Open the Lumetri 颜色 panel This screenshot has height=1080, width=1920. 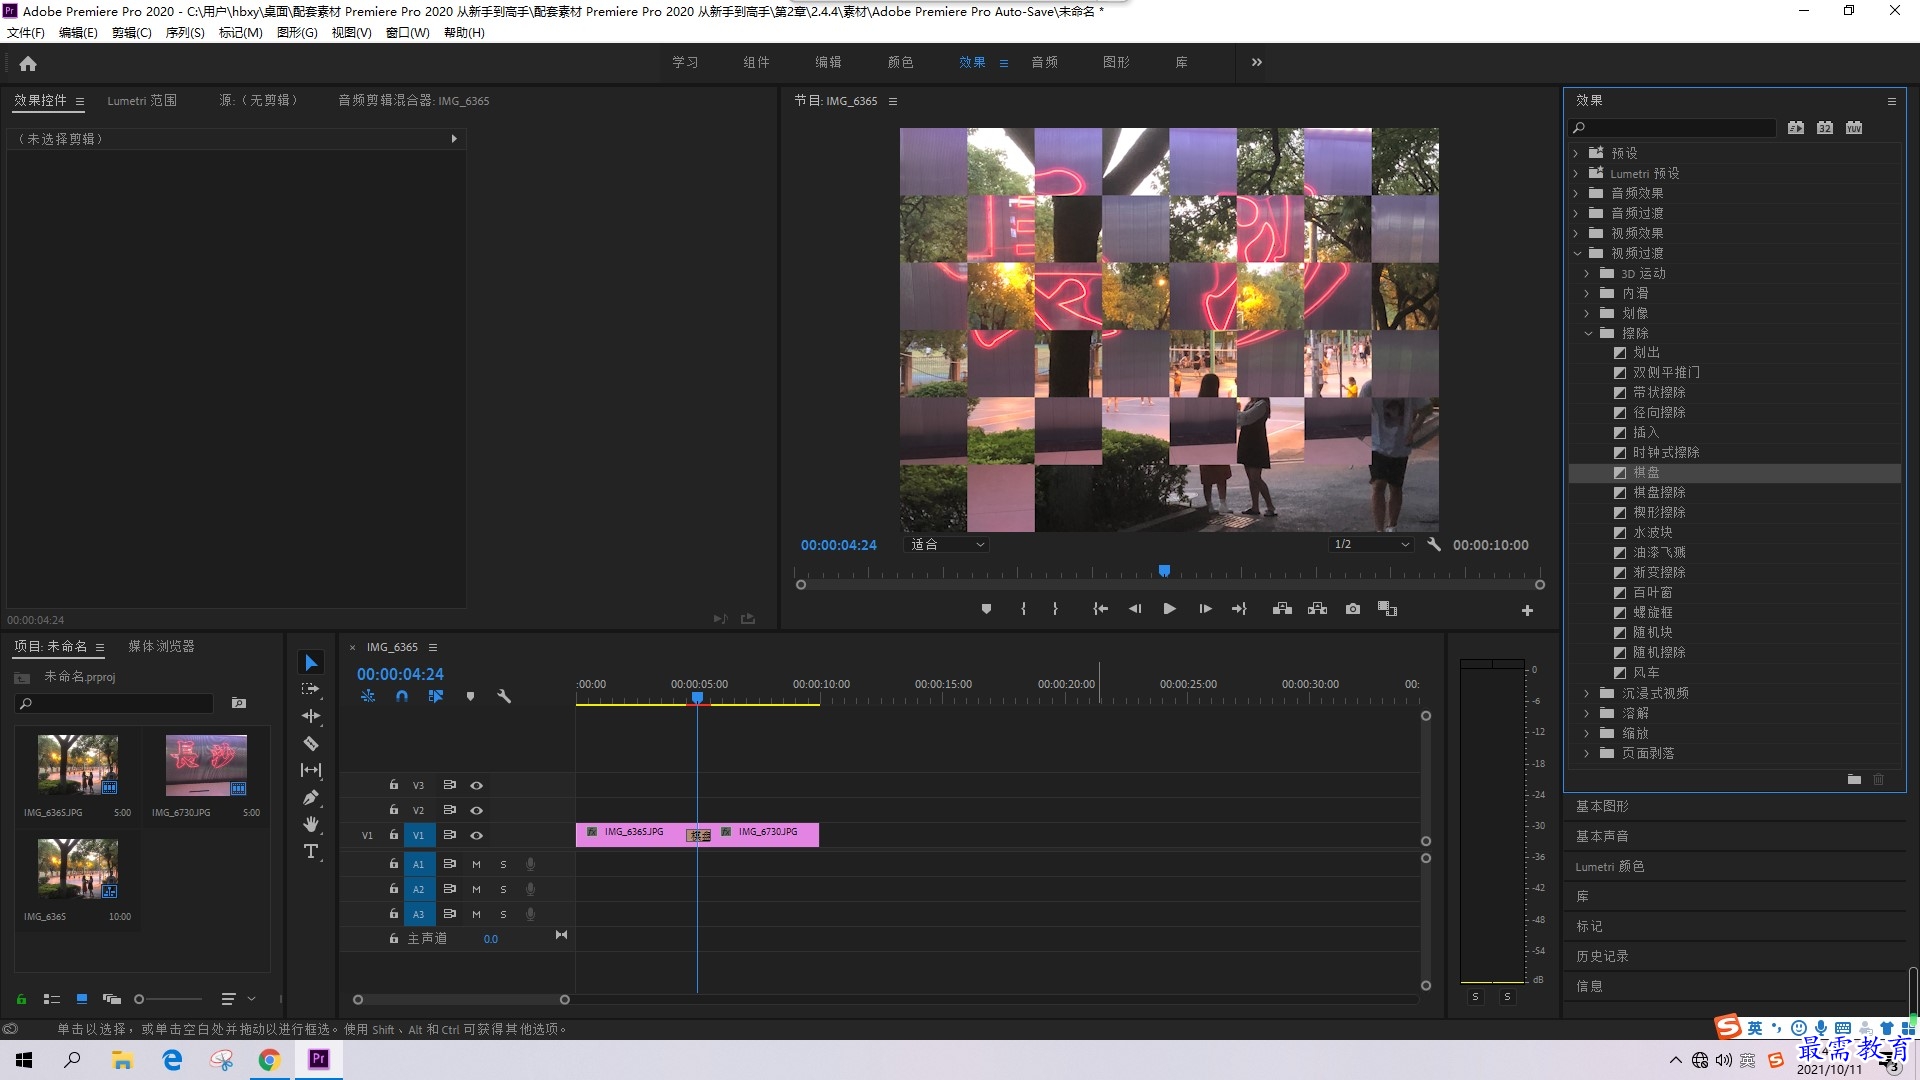pos(1610,867)
